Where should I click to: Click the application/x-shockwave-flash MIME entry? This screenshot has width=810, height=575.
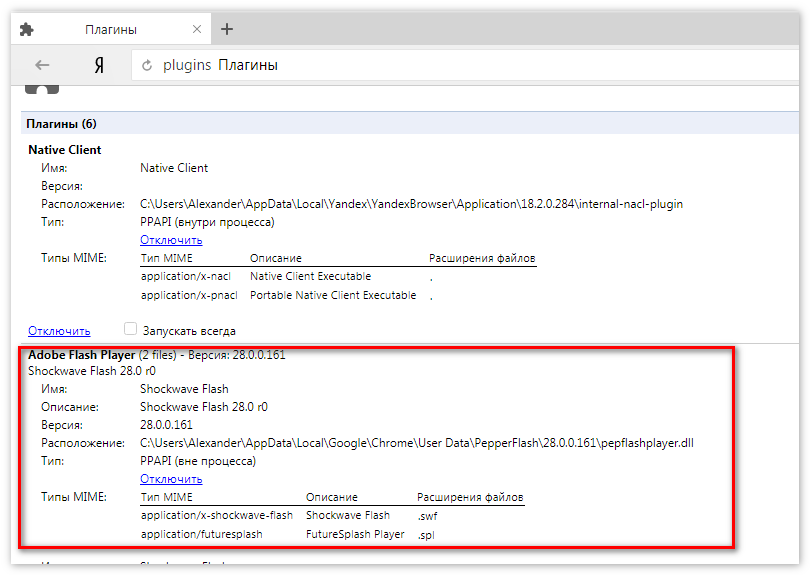pyautogui.click(x=217, y=516)
